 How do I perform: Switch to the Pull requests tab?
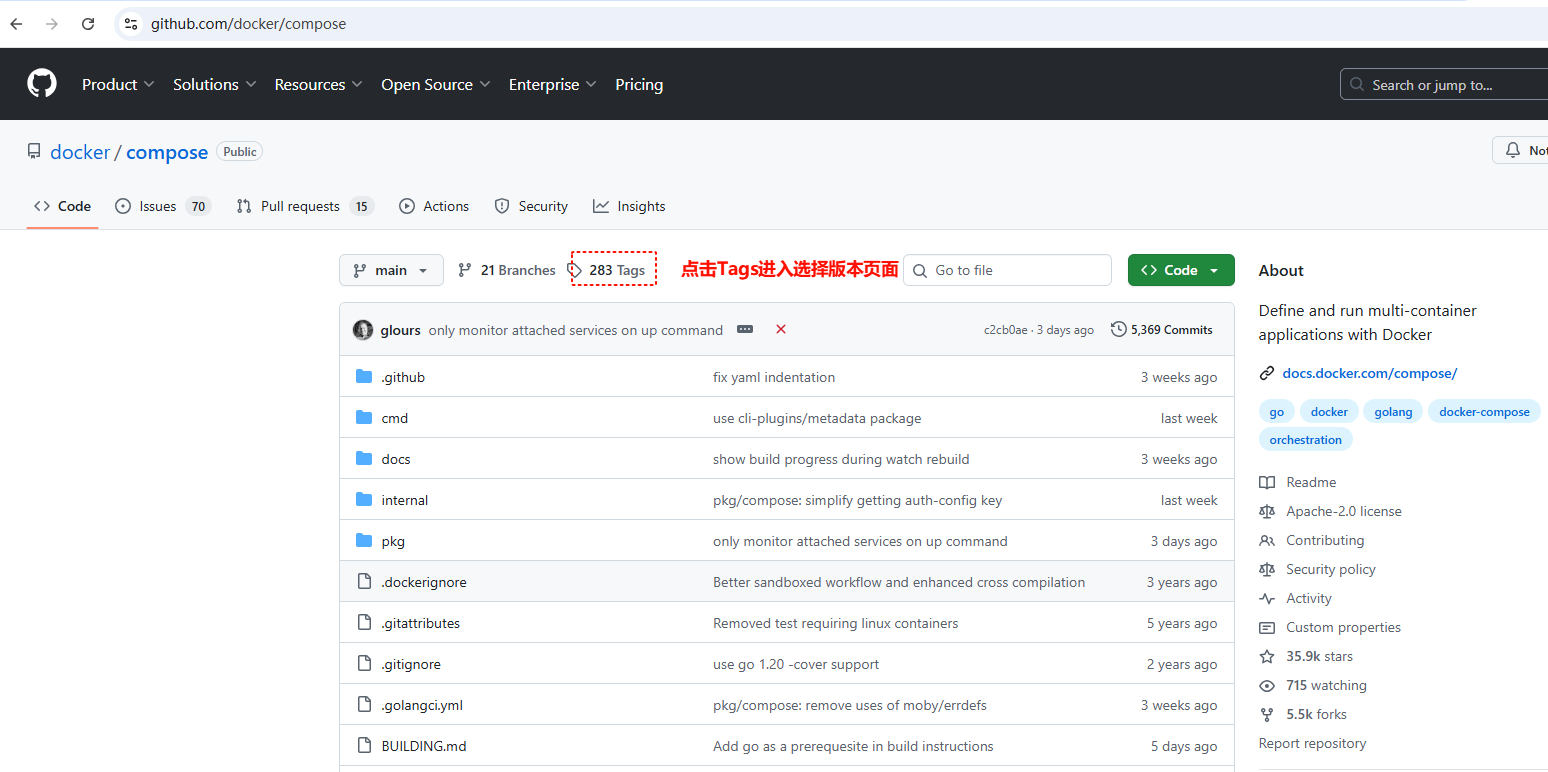click(x=305, y=206)
